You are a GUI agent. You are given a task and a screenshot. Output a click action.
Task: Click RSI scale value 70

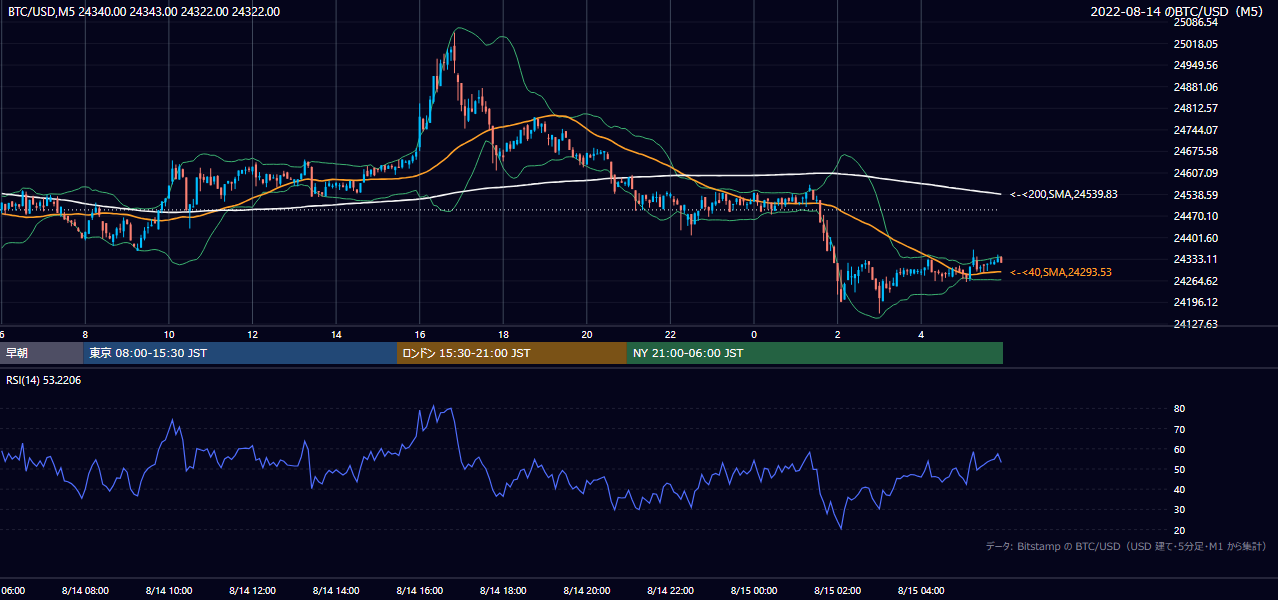coord(1180,429)
